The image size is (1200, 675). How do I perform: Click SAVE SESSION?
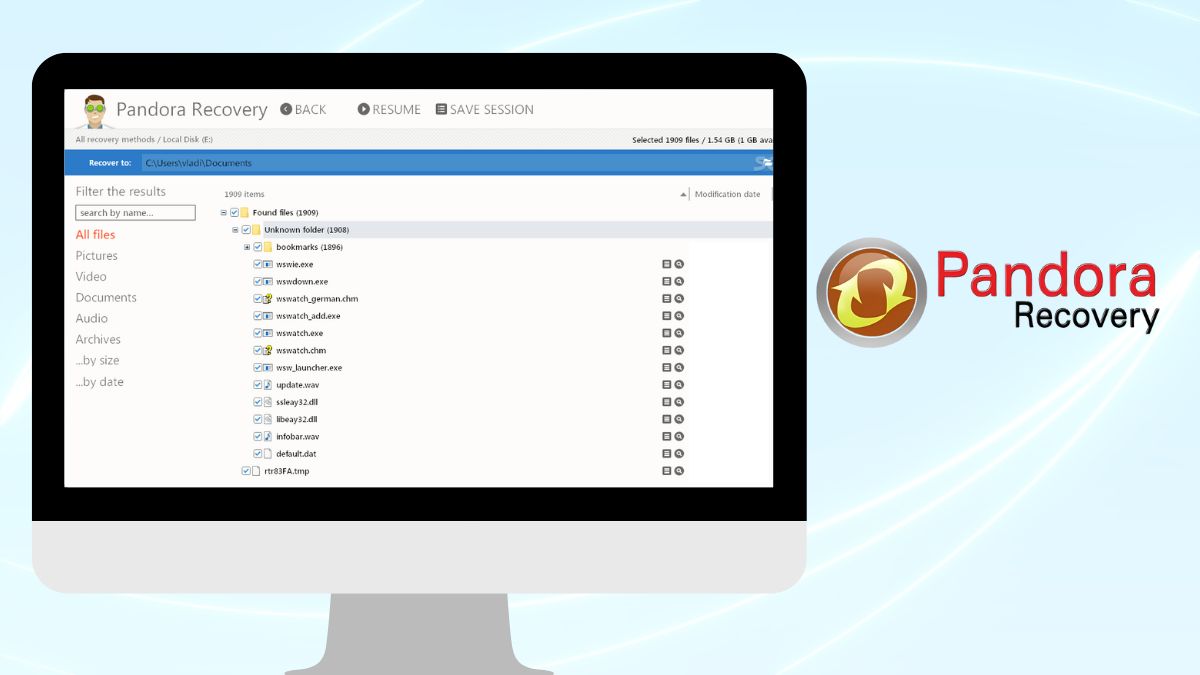click(484, 109)
